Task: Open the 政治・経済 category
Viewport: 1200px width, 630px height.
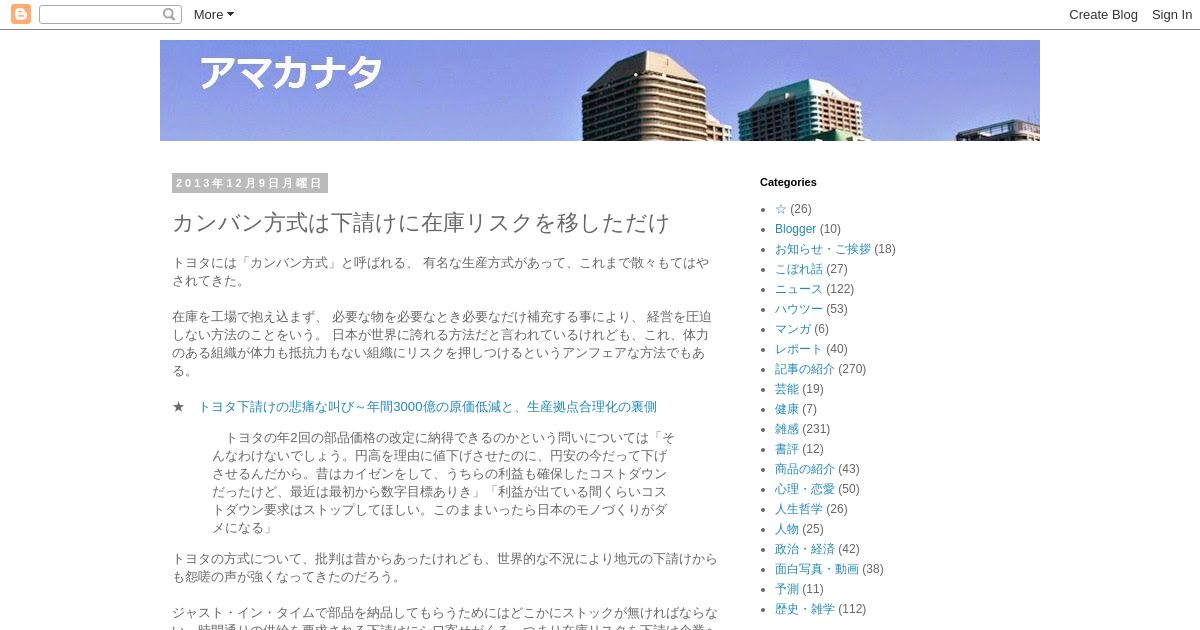Action: click(805, 549)
